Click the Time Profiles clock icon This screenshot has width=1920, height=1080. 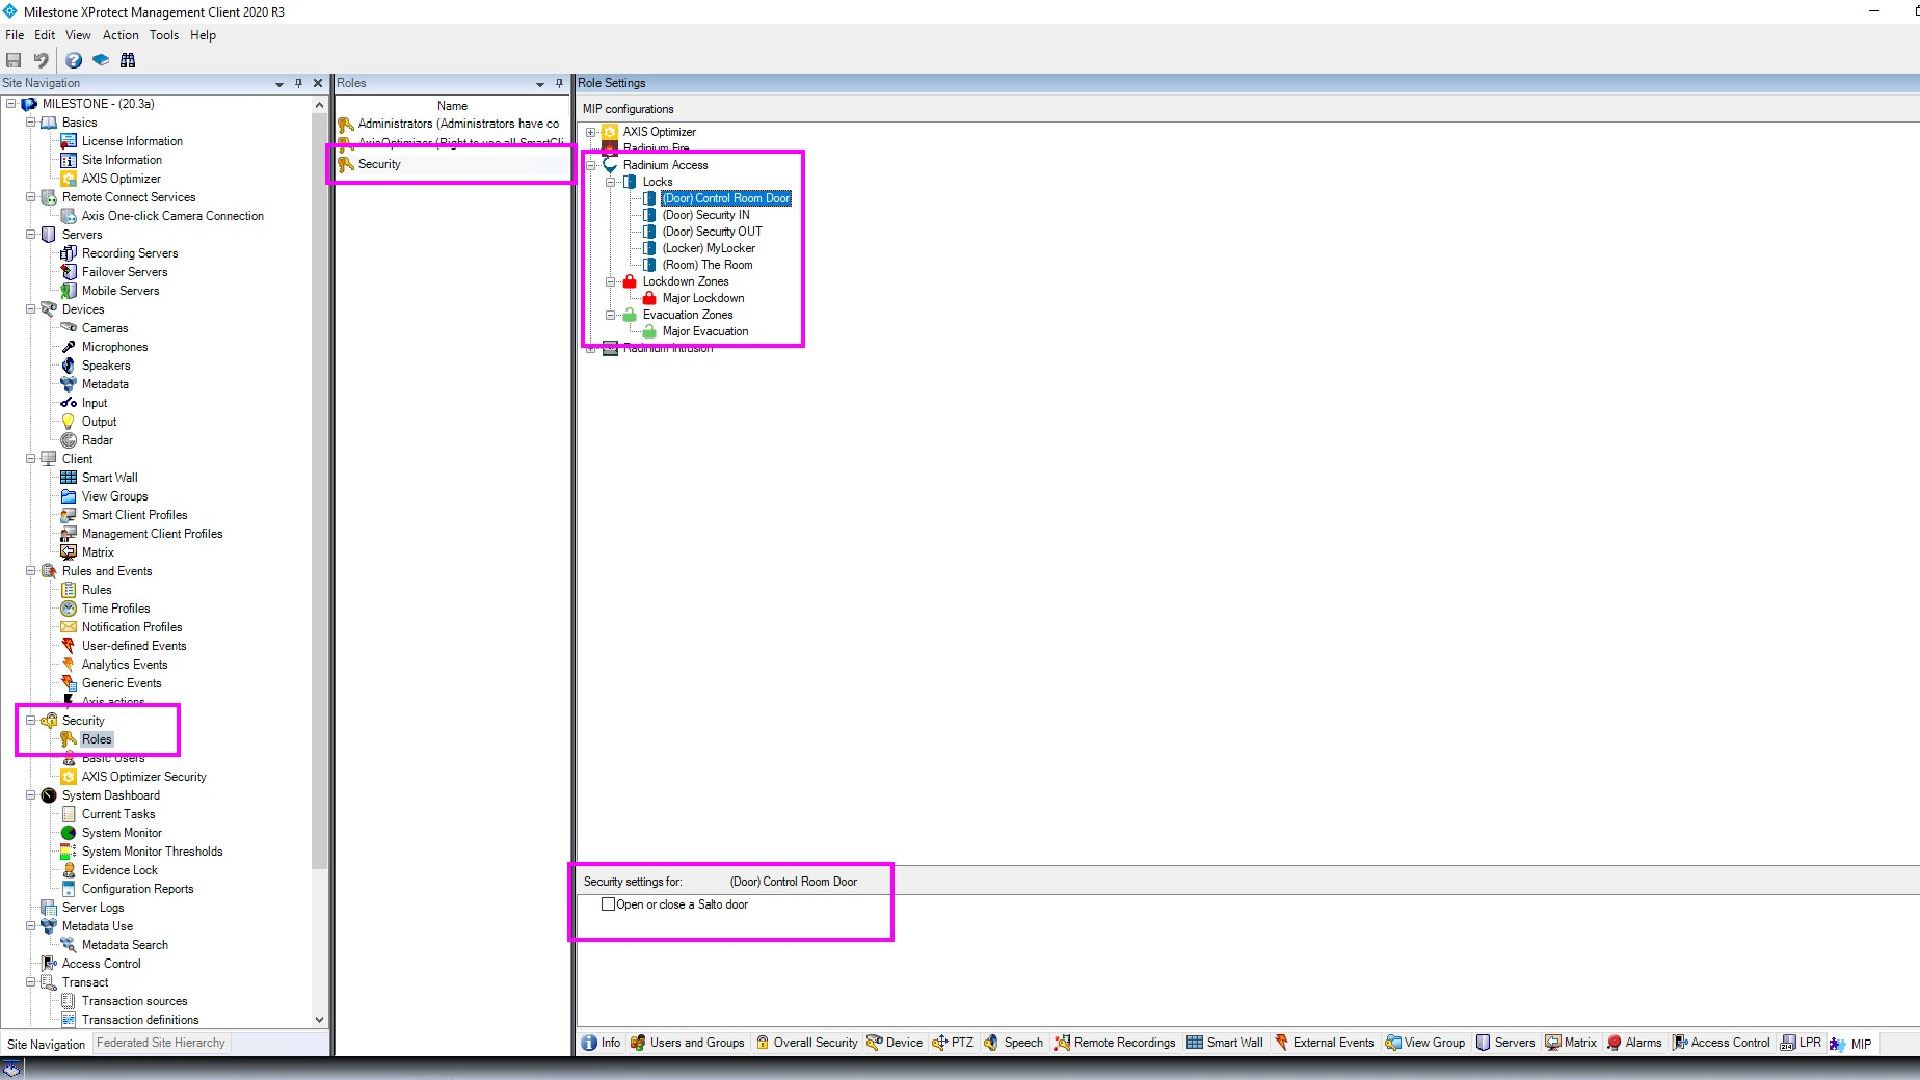68,608
